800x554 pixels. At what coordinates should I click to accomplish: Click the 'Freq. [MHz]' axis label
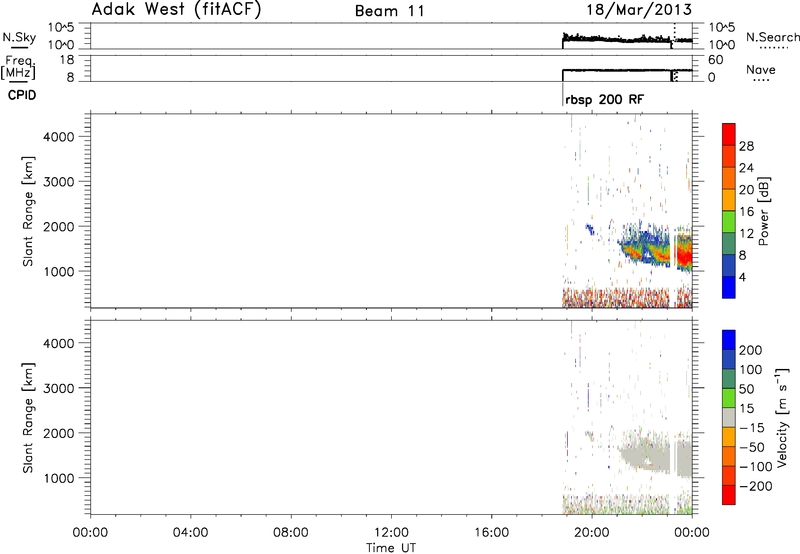(19, 67)
